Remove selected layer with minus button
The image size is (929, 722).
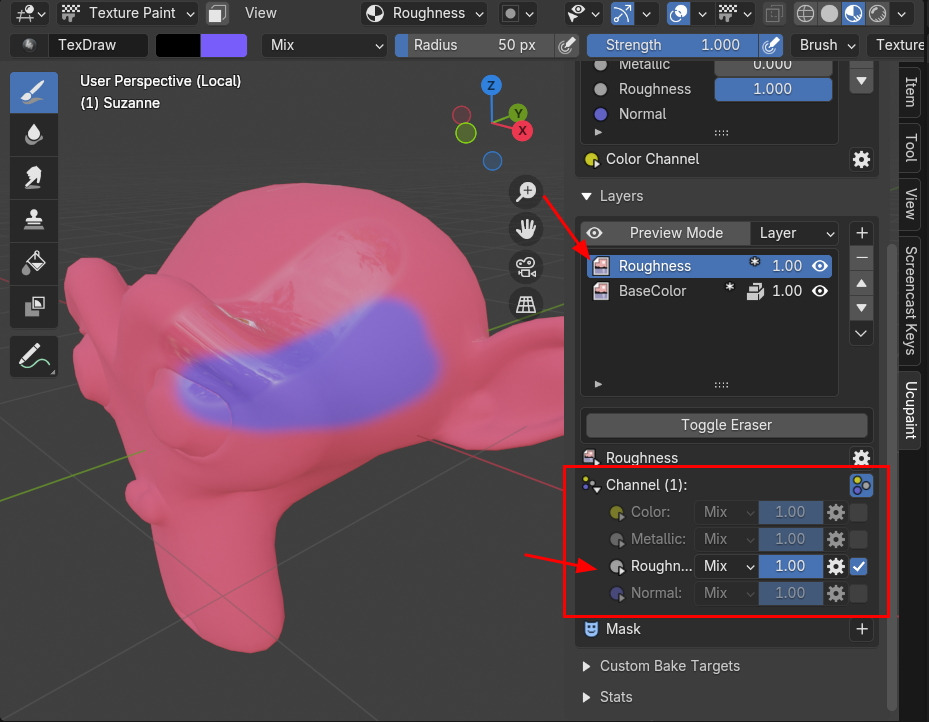click(861, 258)
